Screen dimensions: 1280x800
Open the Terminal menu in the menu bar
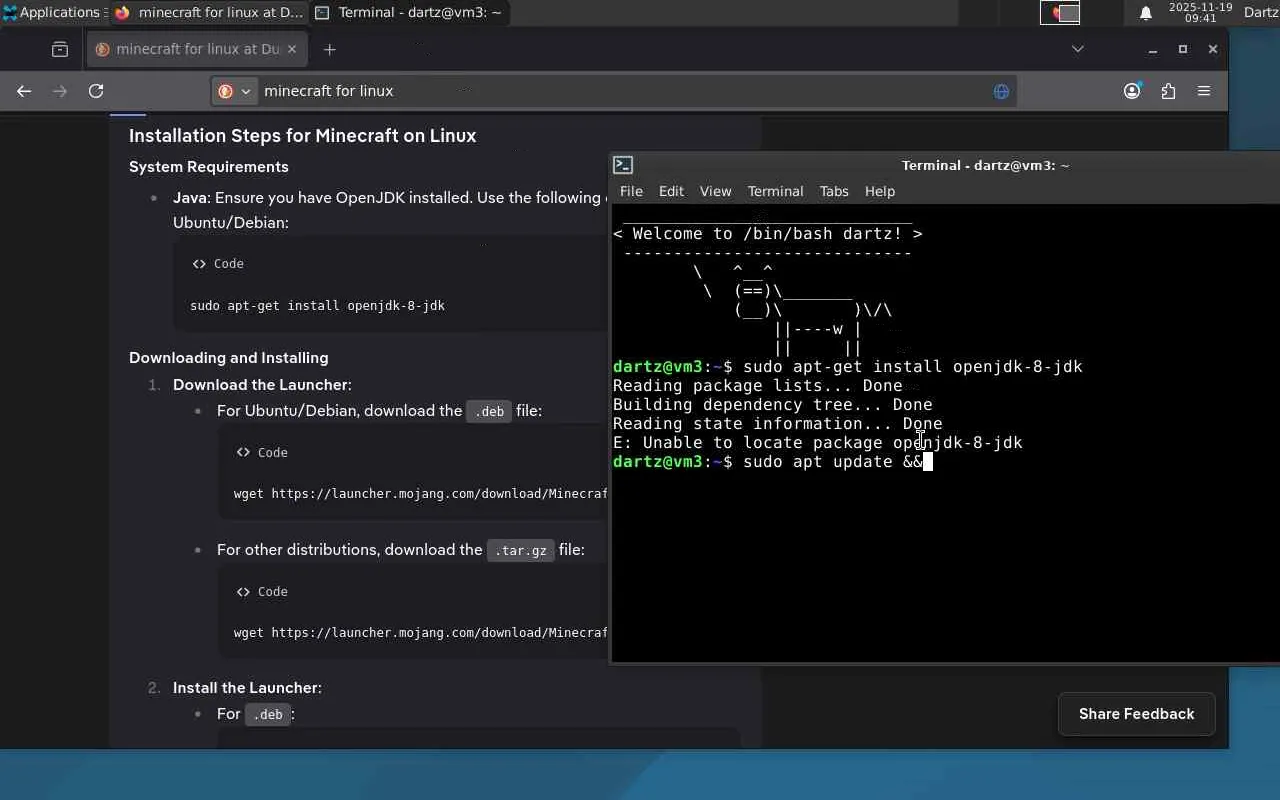775,191
